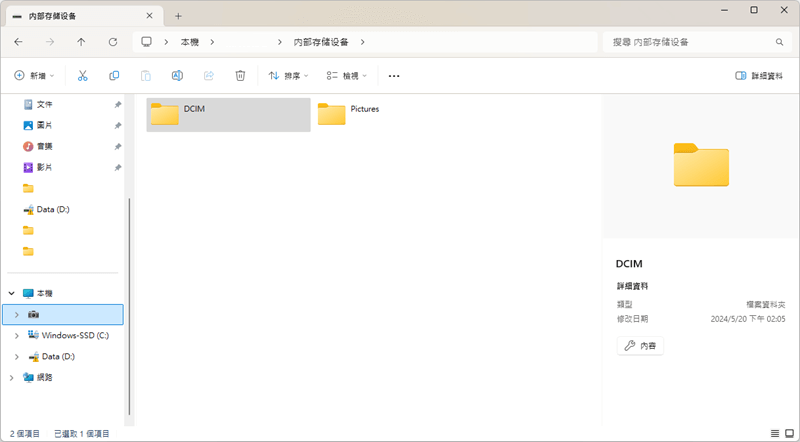Open pinned Data (D:) in quick access

click(53, 209)
